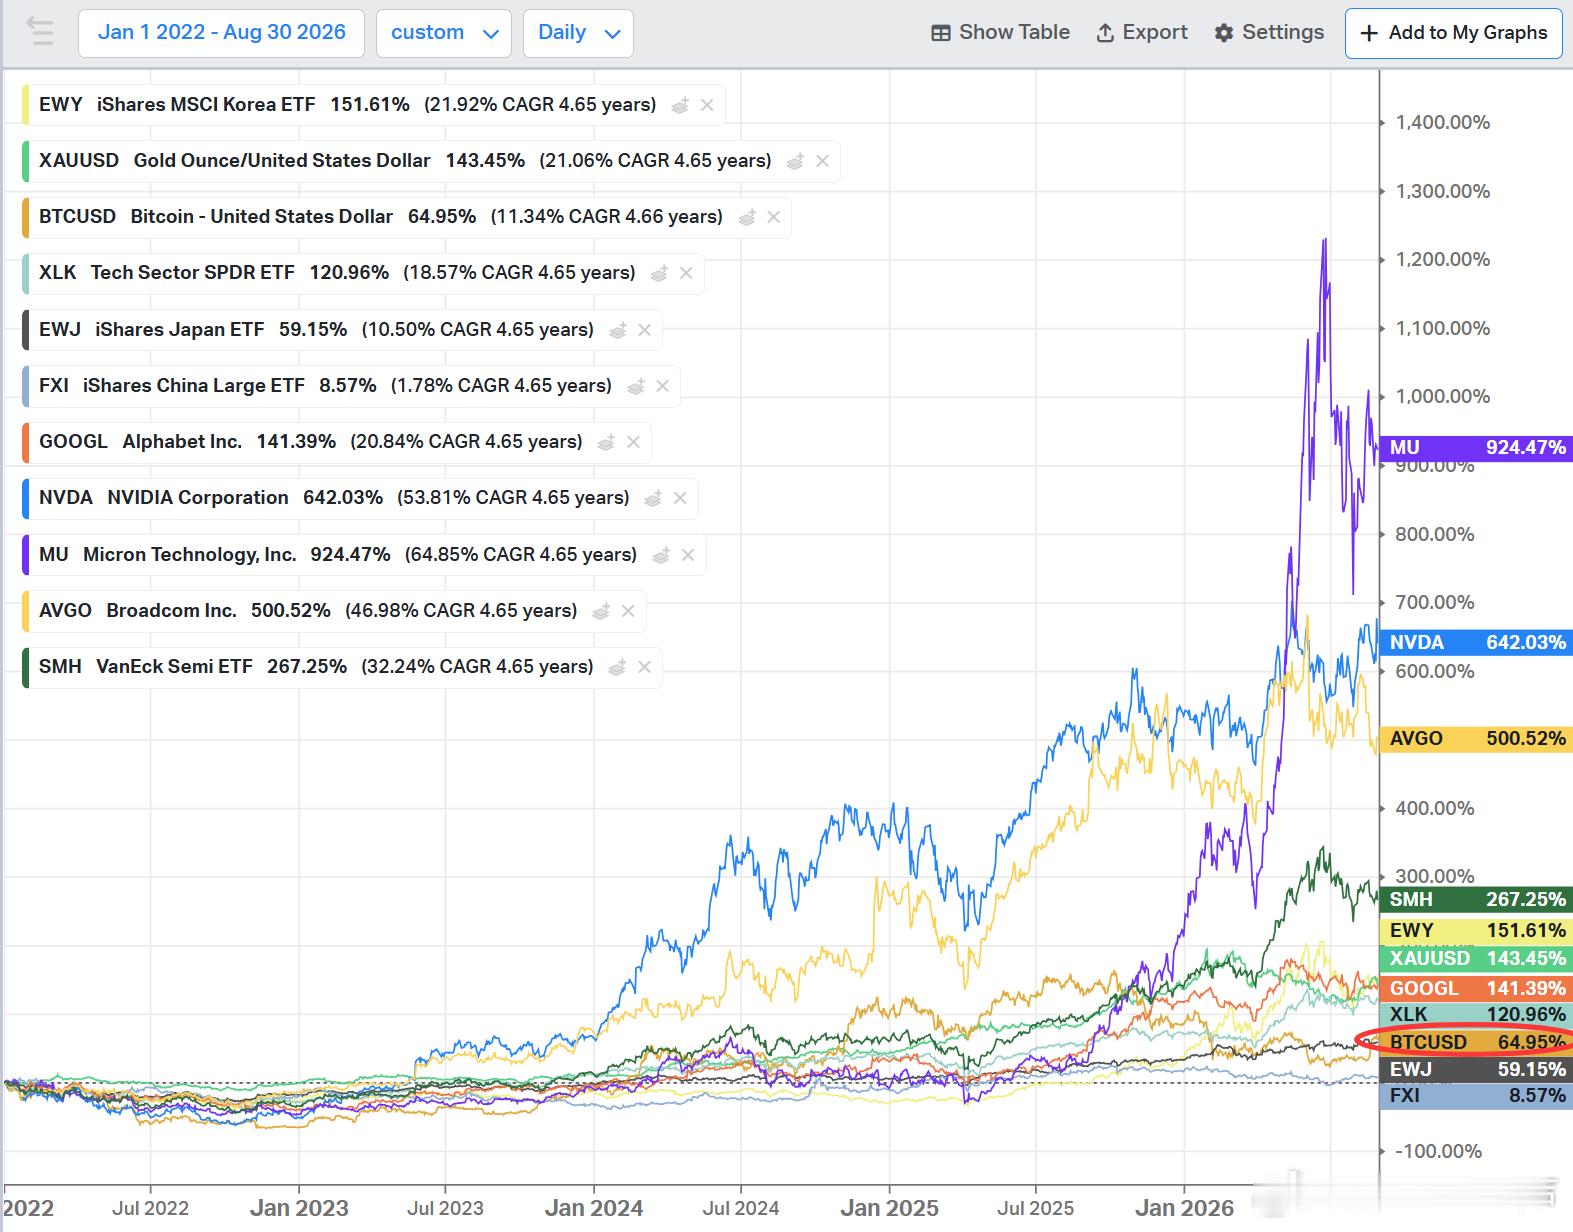
Task: Collapse the sidebar with the top-left arrow icon
Action: pos(40,32)
